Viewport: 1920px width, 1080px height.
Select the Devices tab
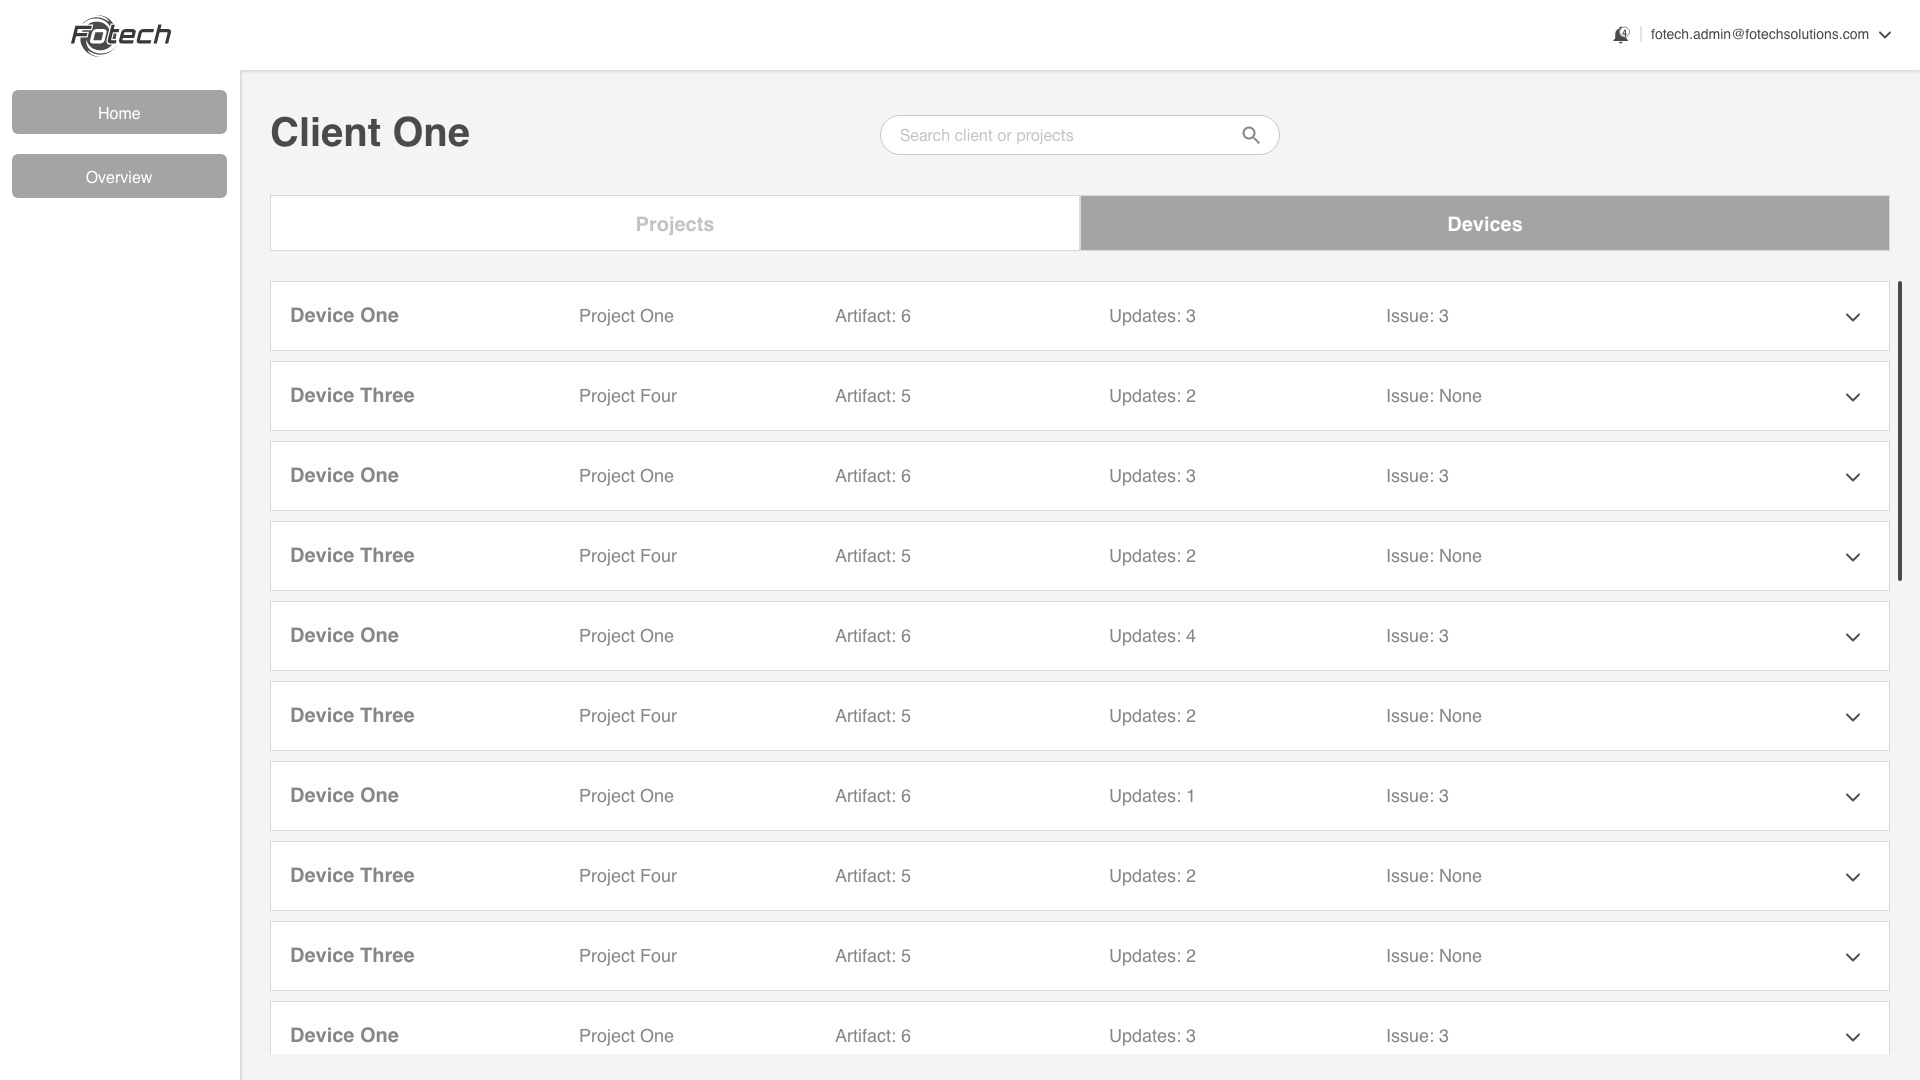coord(1484,224)
